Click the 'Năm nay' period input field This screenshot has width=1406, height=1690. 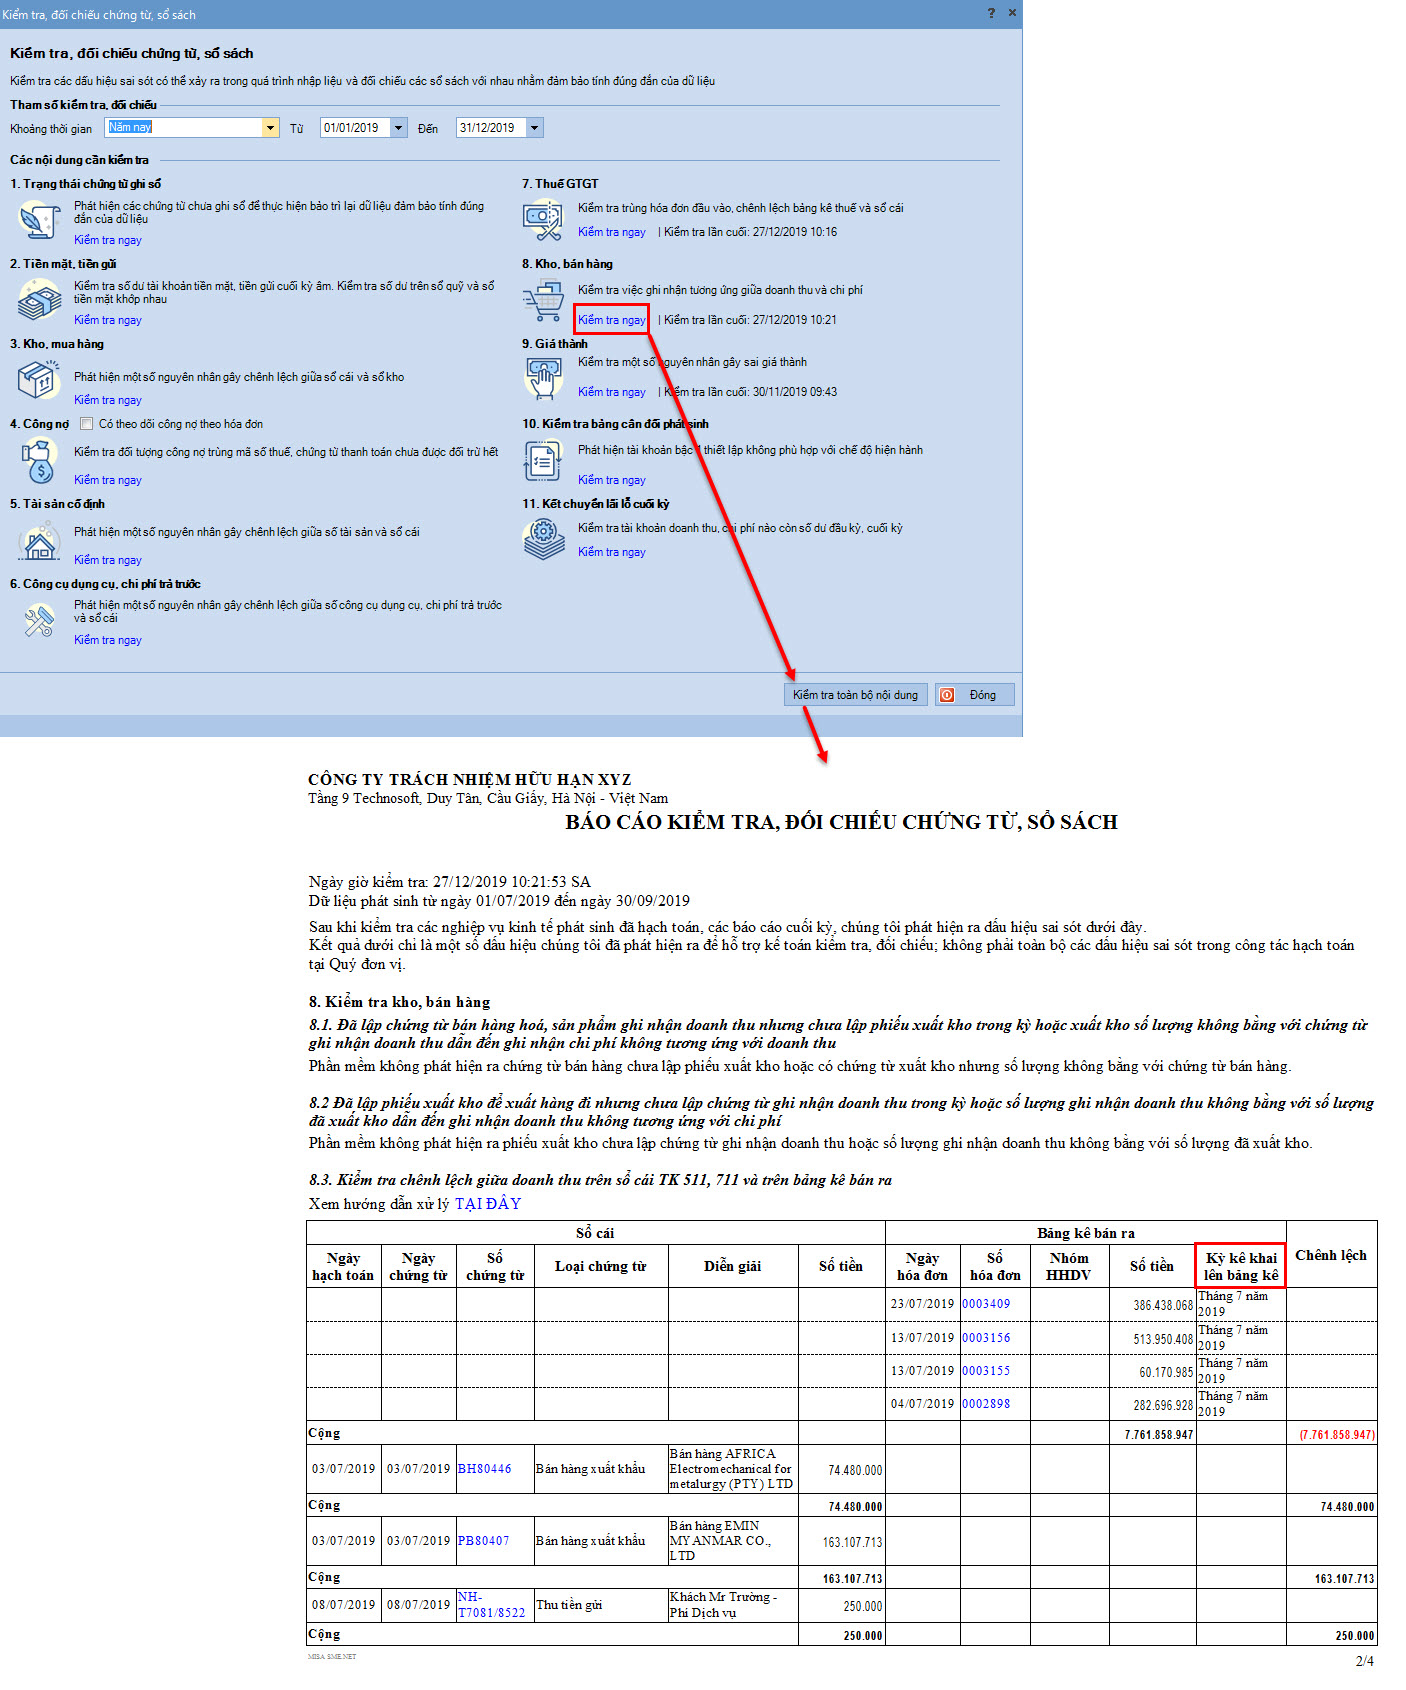(x=183, y=128)
